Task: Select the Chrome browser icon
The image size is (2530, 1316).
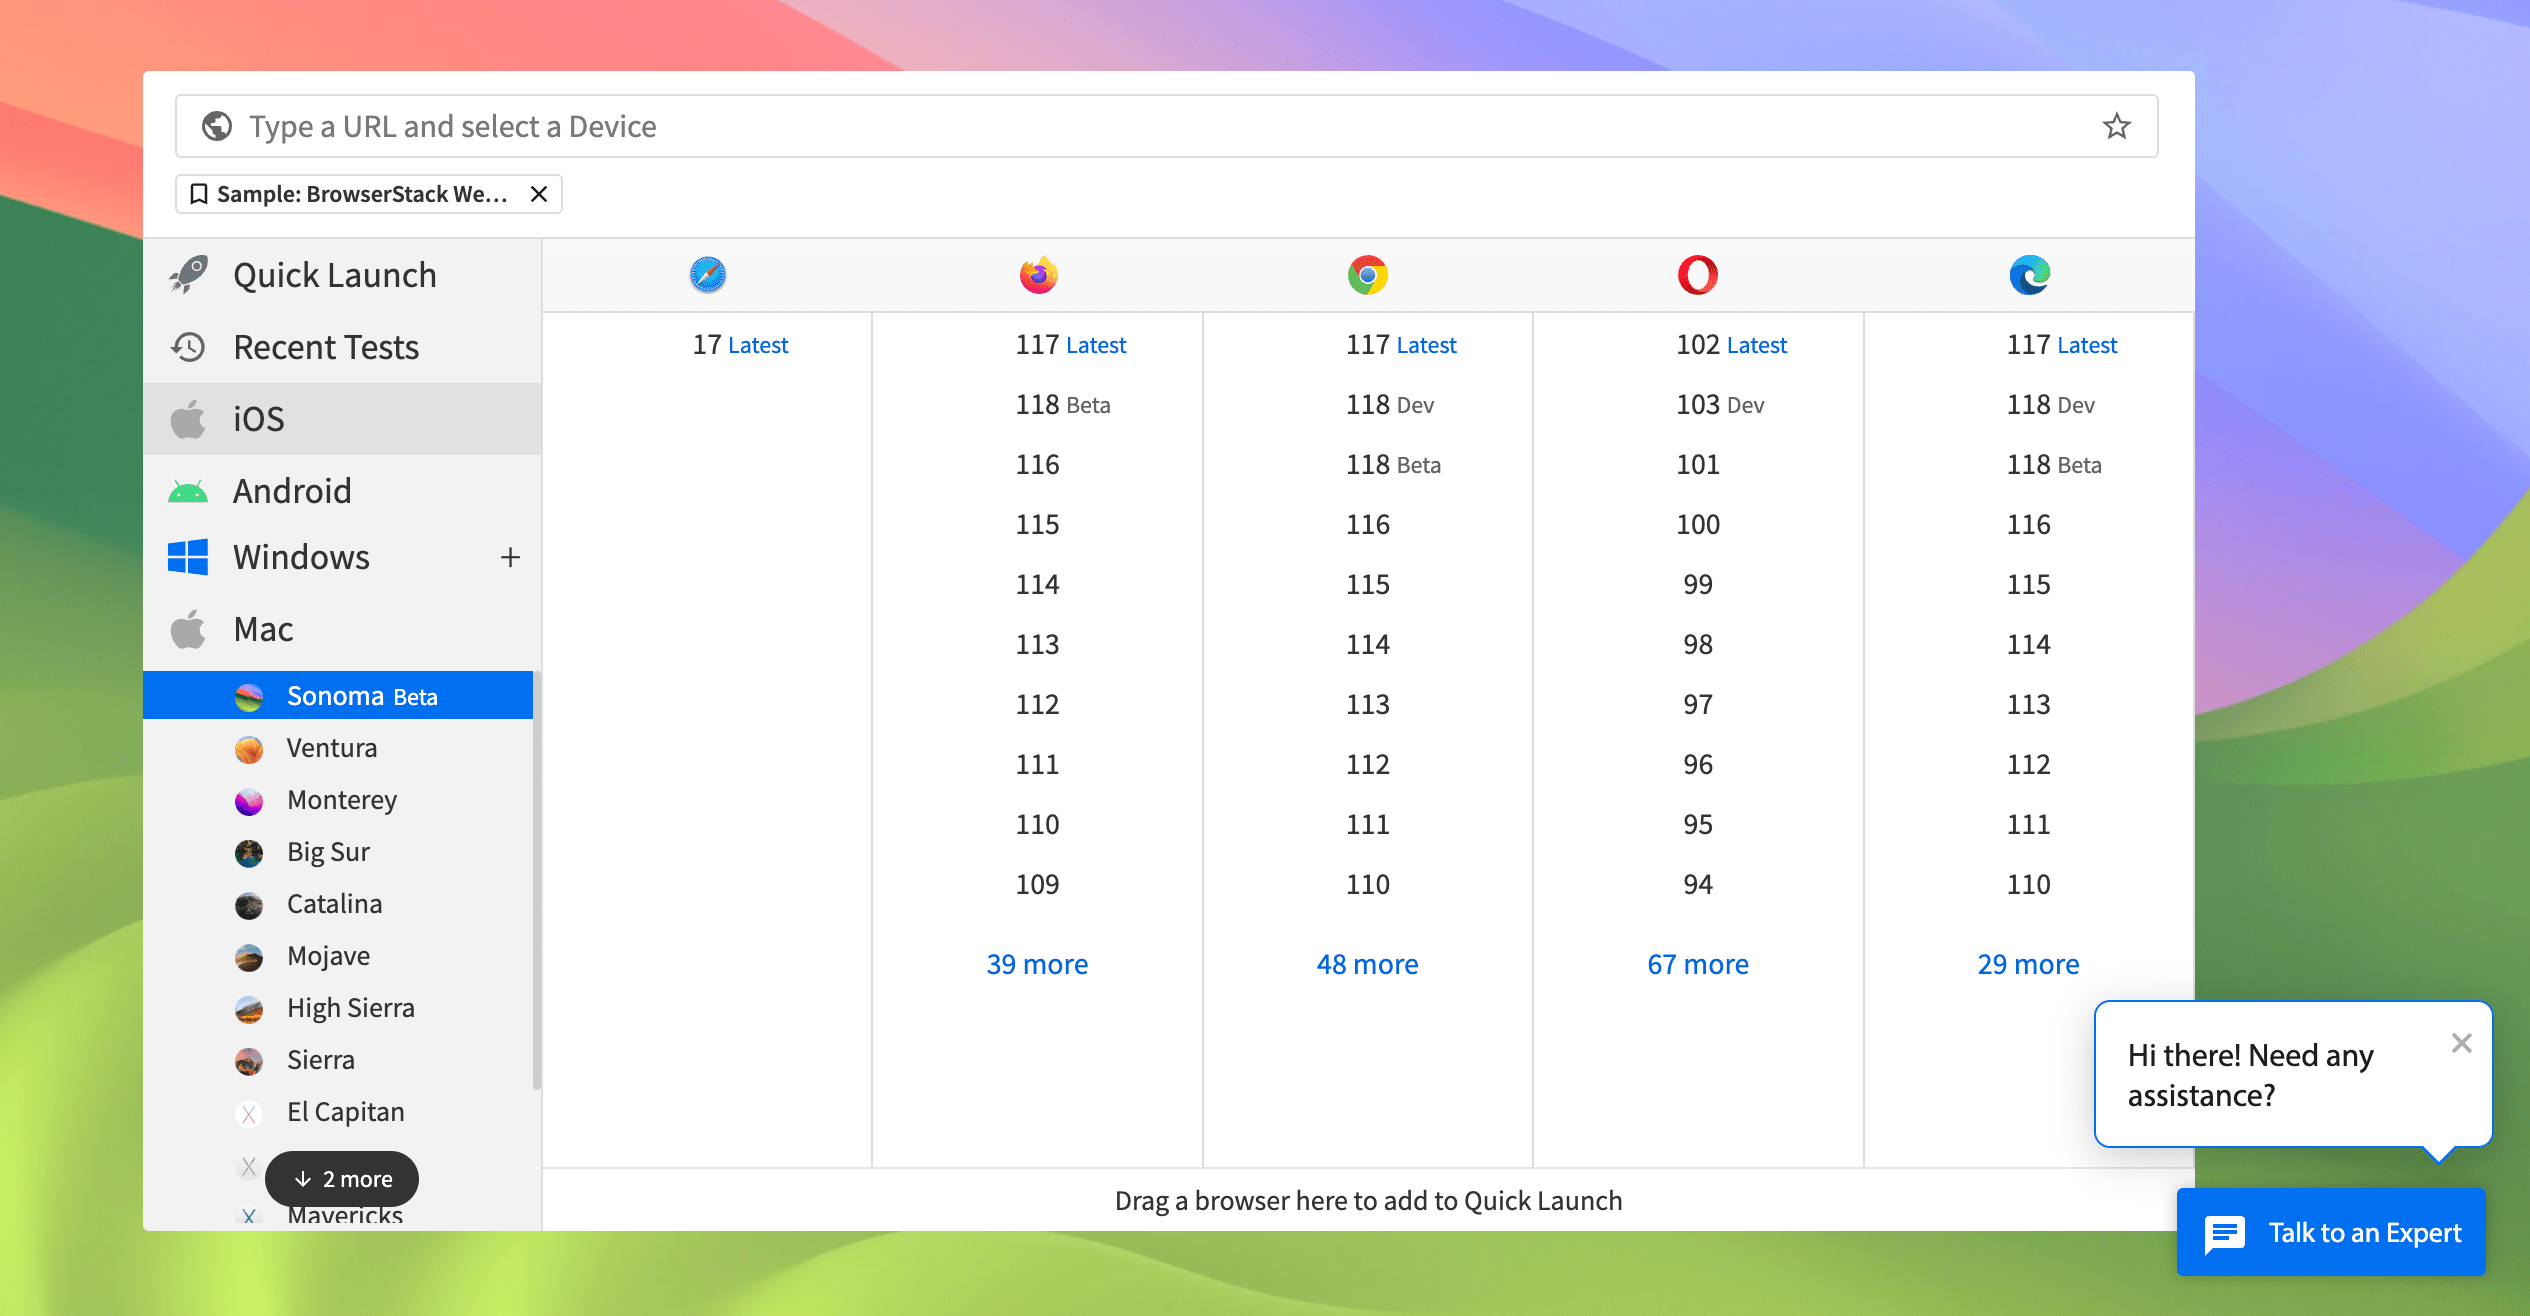Action: pyautogui.click(x=1367, y=274)
